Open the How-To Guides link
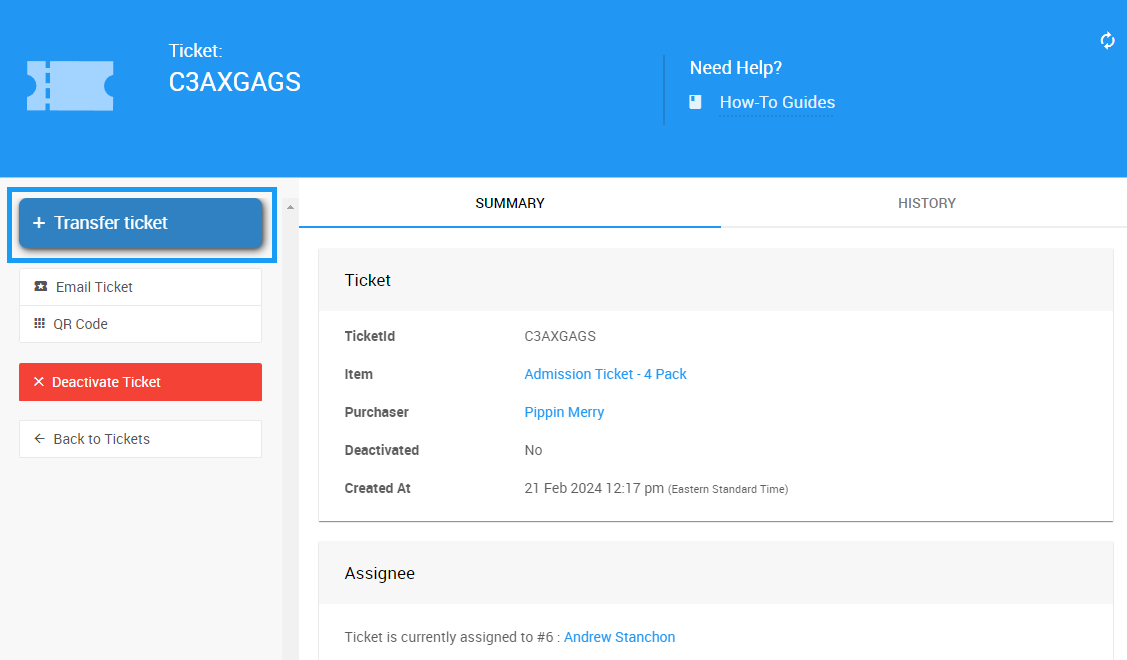Screen dimensions: 1127x660 (777, 102)
